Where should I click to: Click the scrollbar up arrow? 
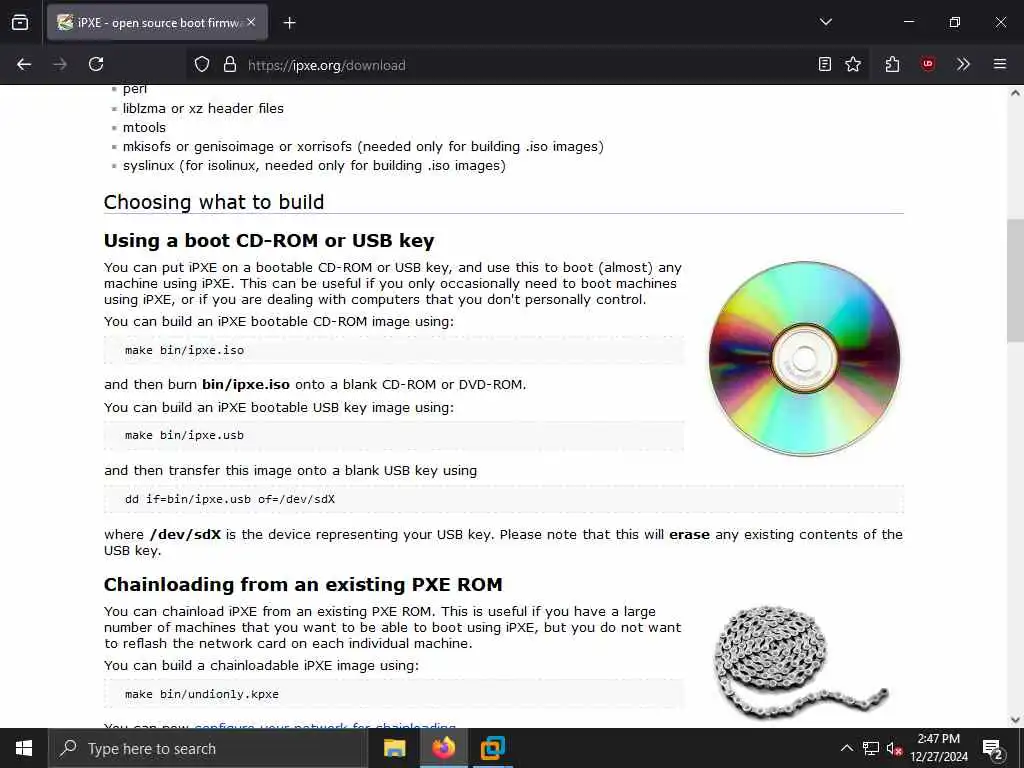point(1015,93)
